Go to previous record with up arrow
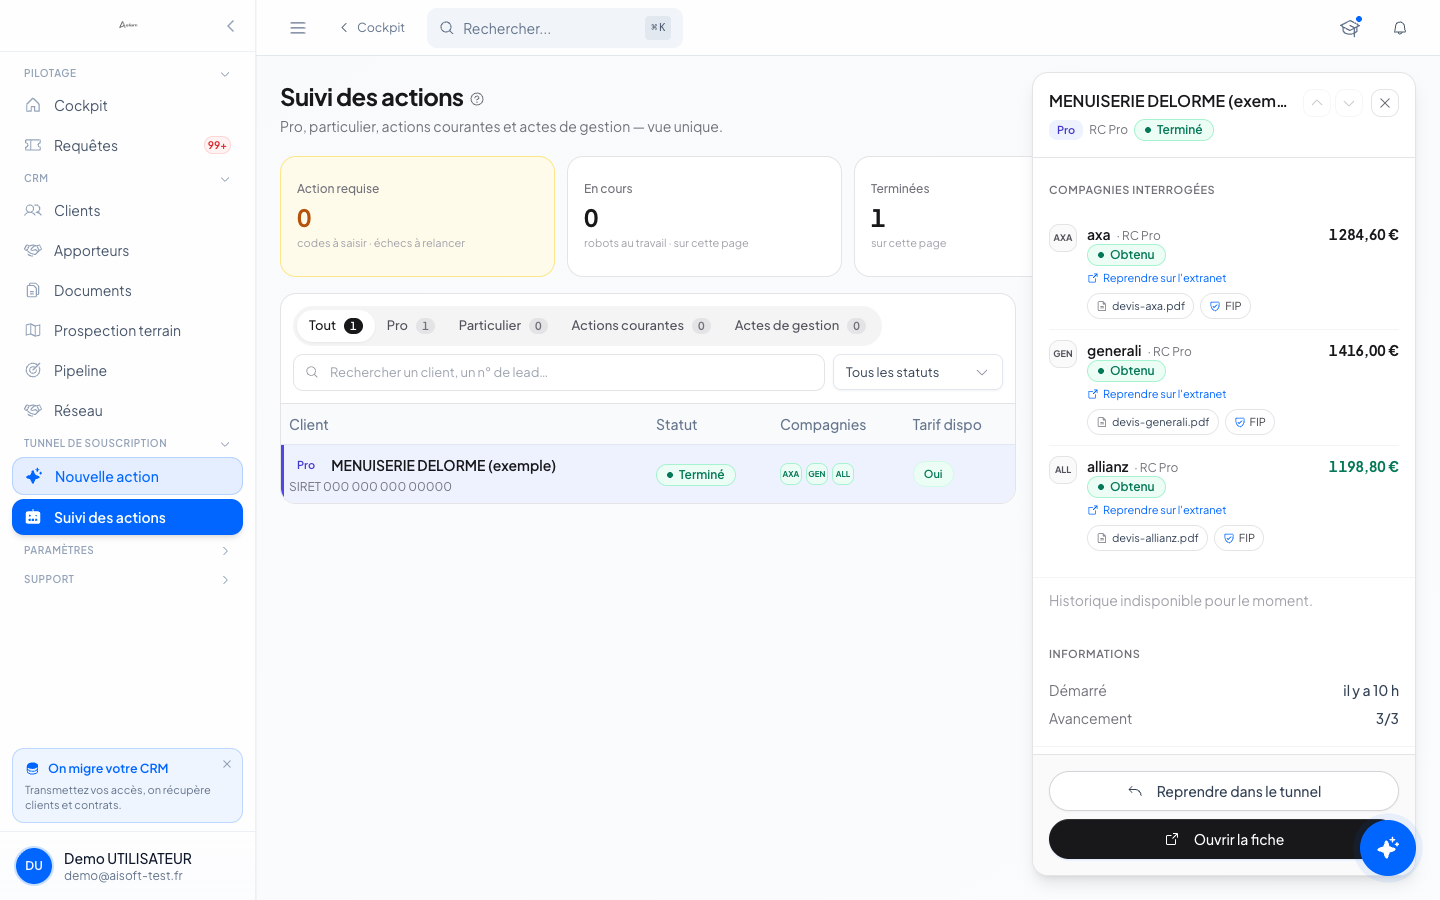 tap(1317, 103)
